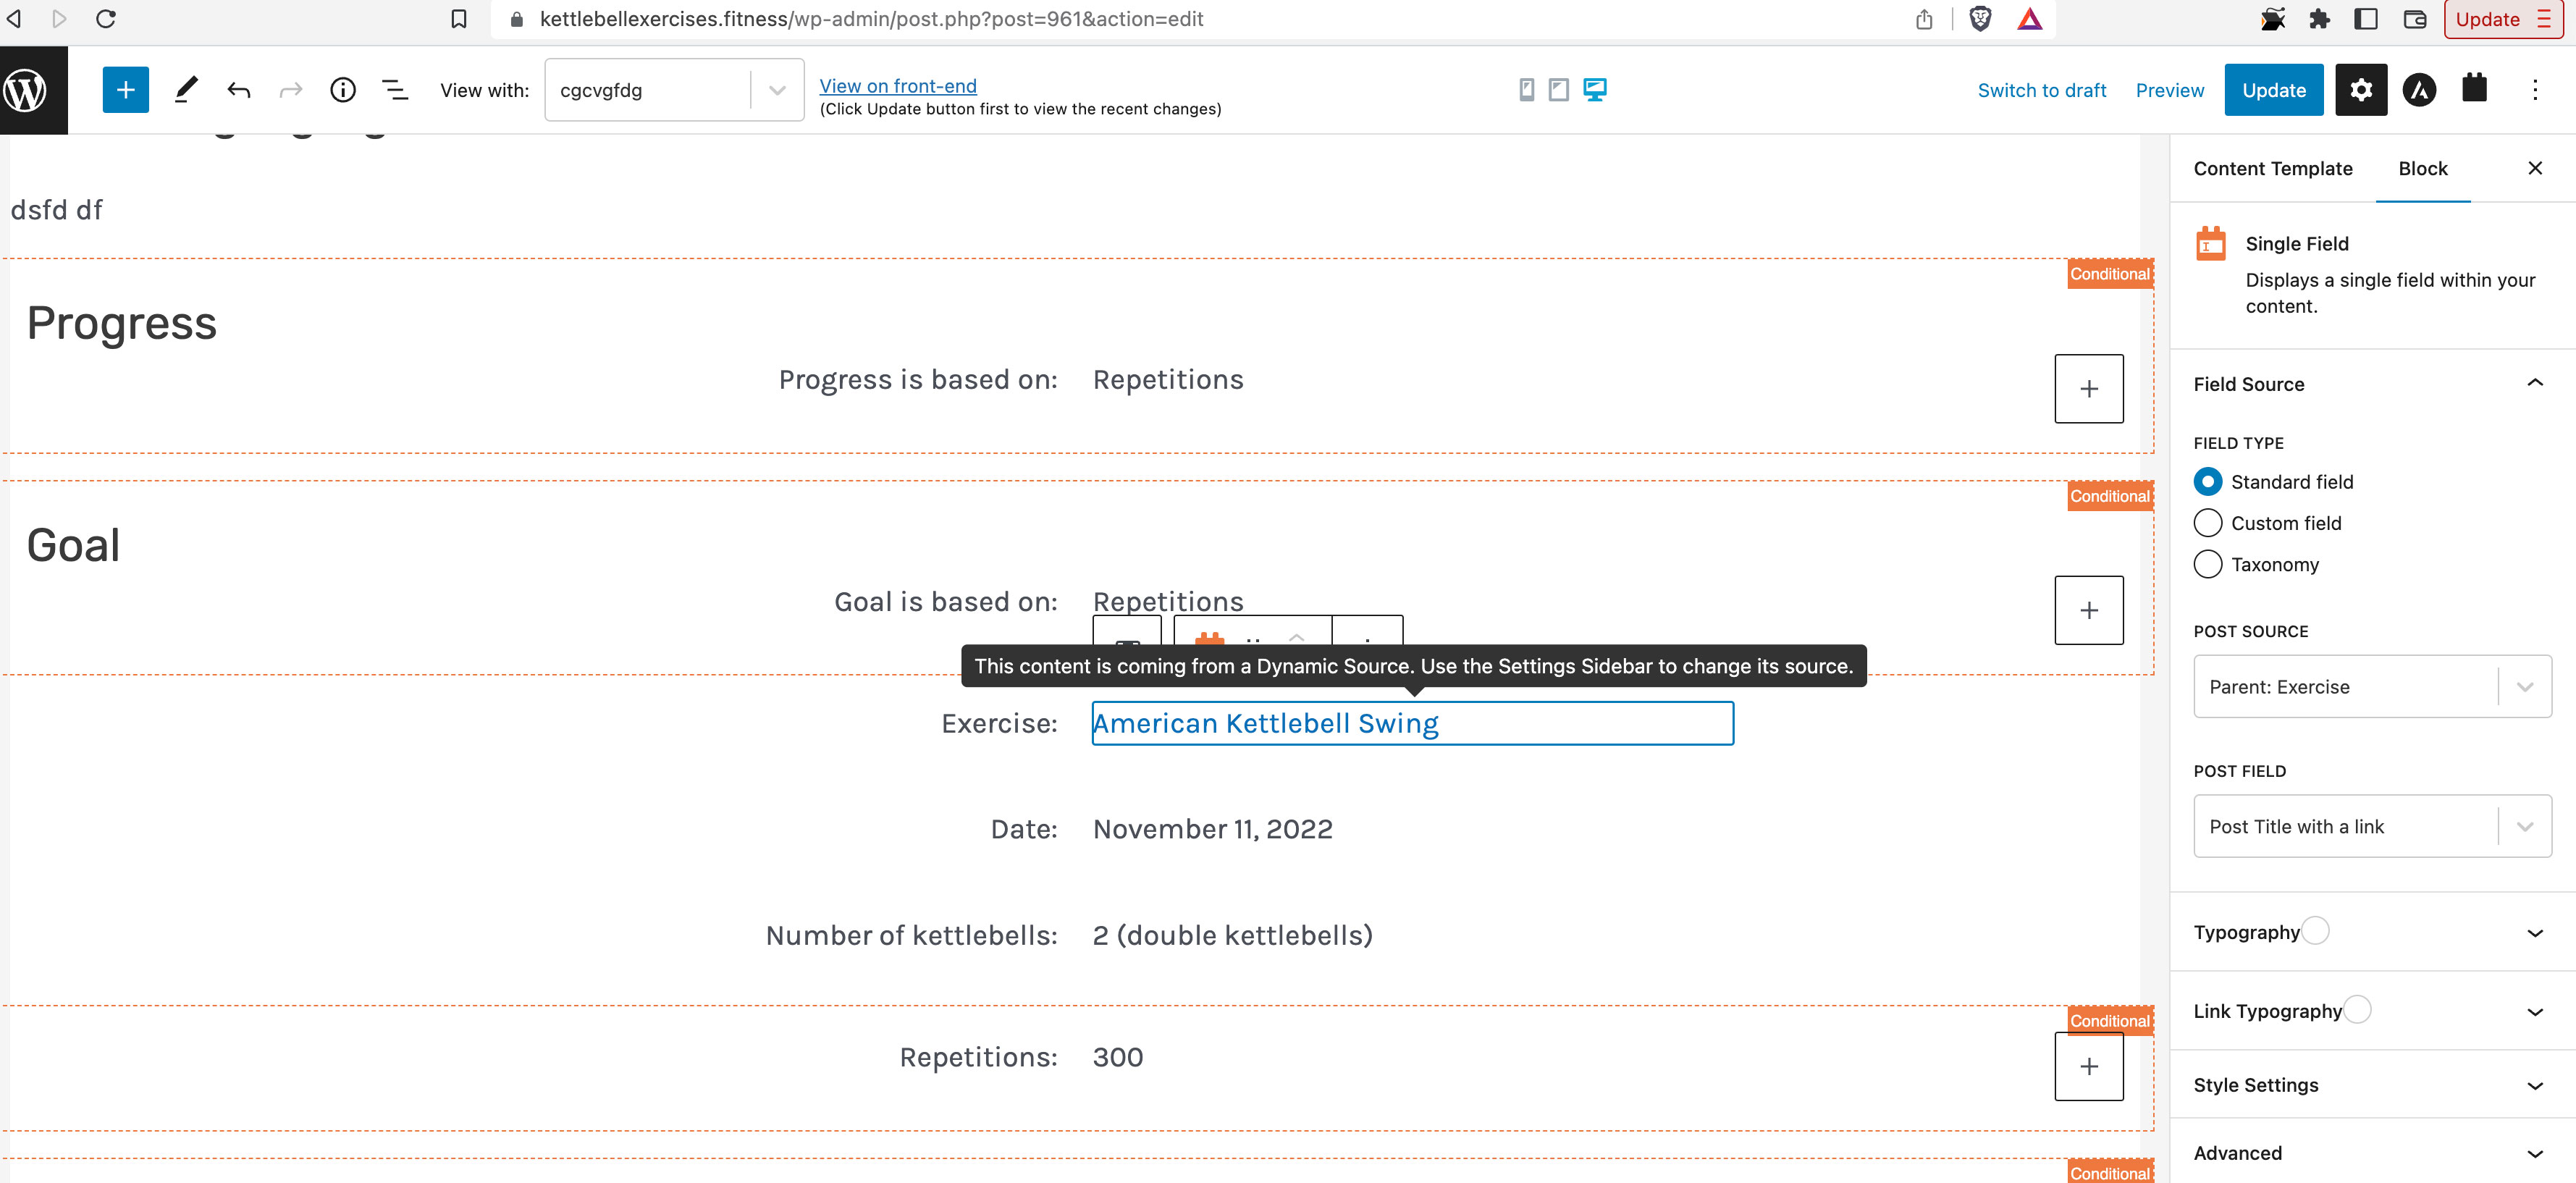This screenshot has height=1183, width=2576.
Task: Click the Typography indicator circle
Action: tap(2315, 930)
